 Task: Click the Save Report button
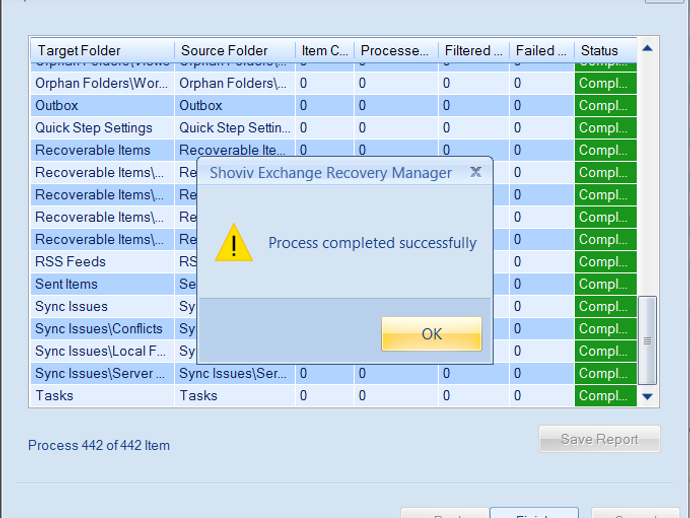(x=599, y=439)
